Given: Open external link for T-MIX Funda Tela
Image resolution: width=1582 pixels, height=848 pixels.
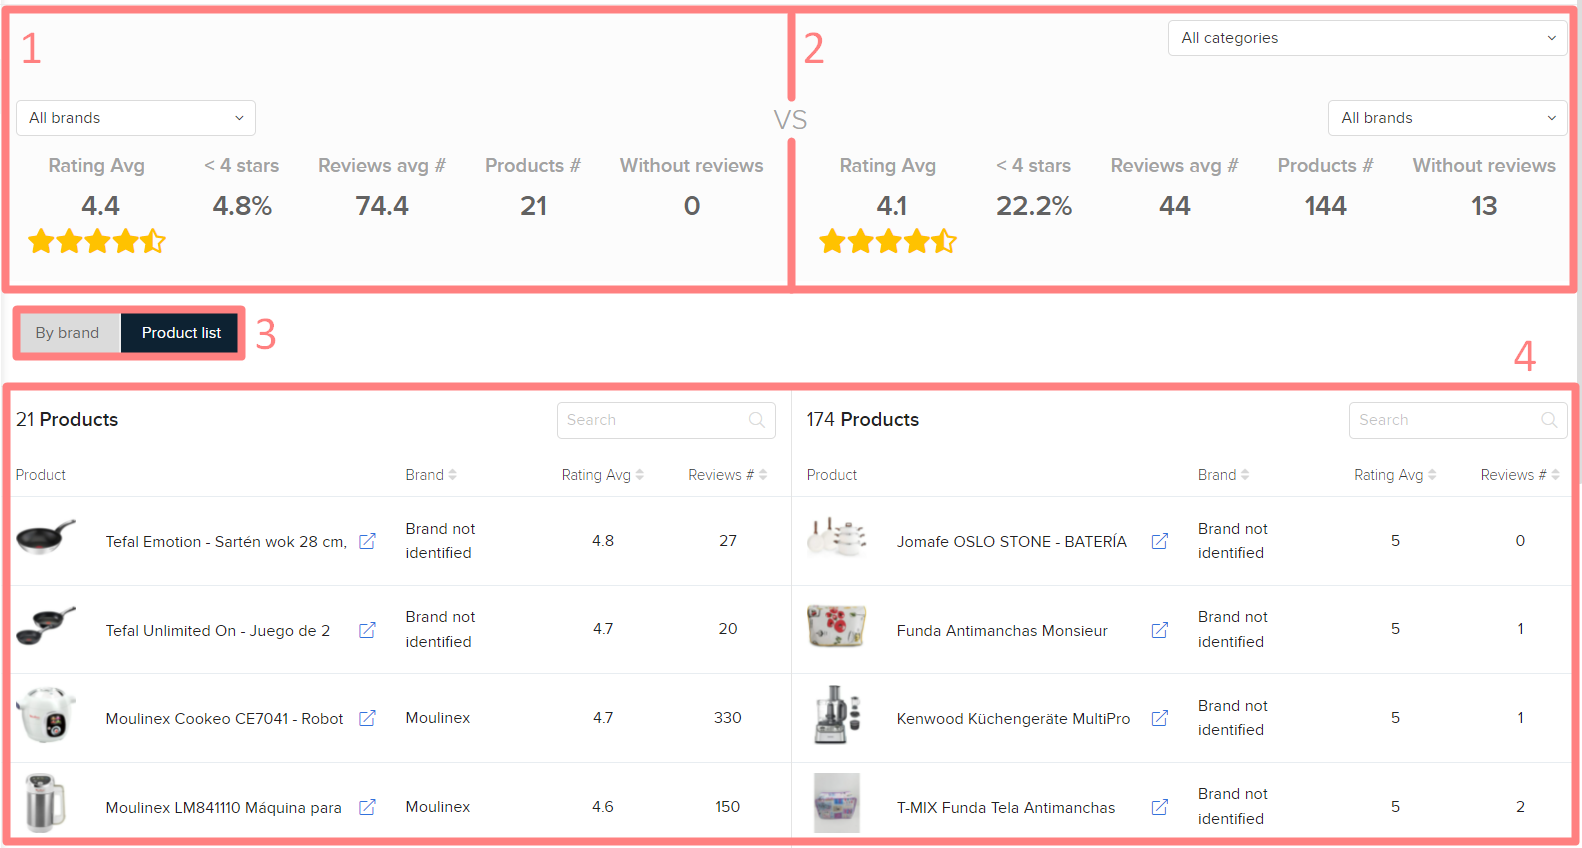Looking at the screenshot, I should point(1159,807).
